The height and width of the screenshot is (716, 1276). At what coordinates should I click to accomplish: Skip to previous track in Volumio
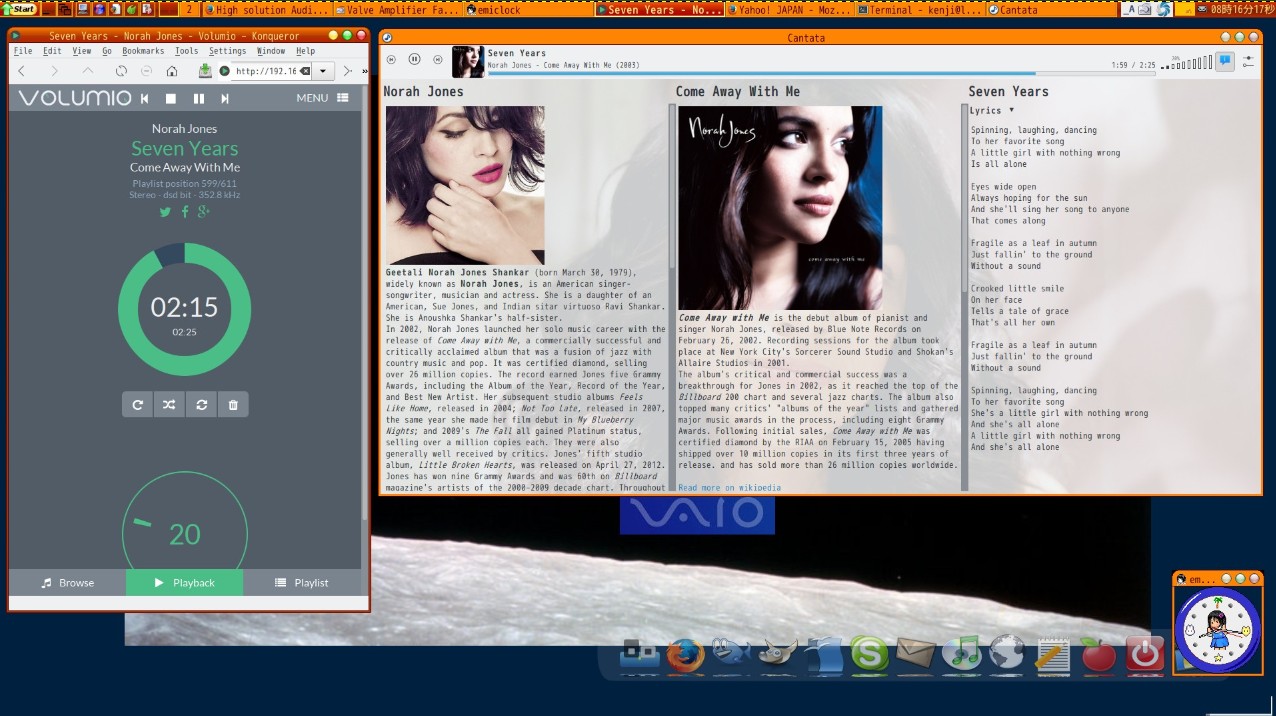145,98
